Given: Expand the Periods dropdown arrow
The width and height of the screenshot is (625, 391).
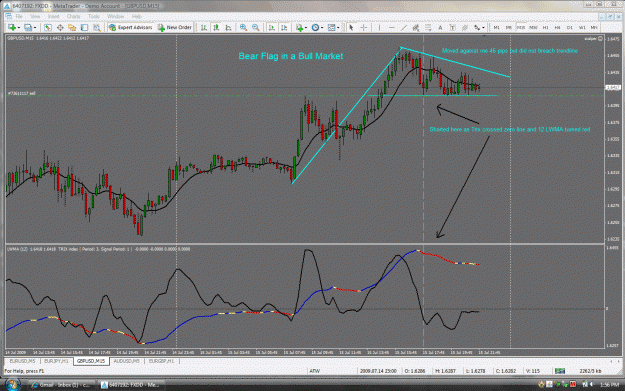Looking at the screenshot, I should 322,28.
